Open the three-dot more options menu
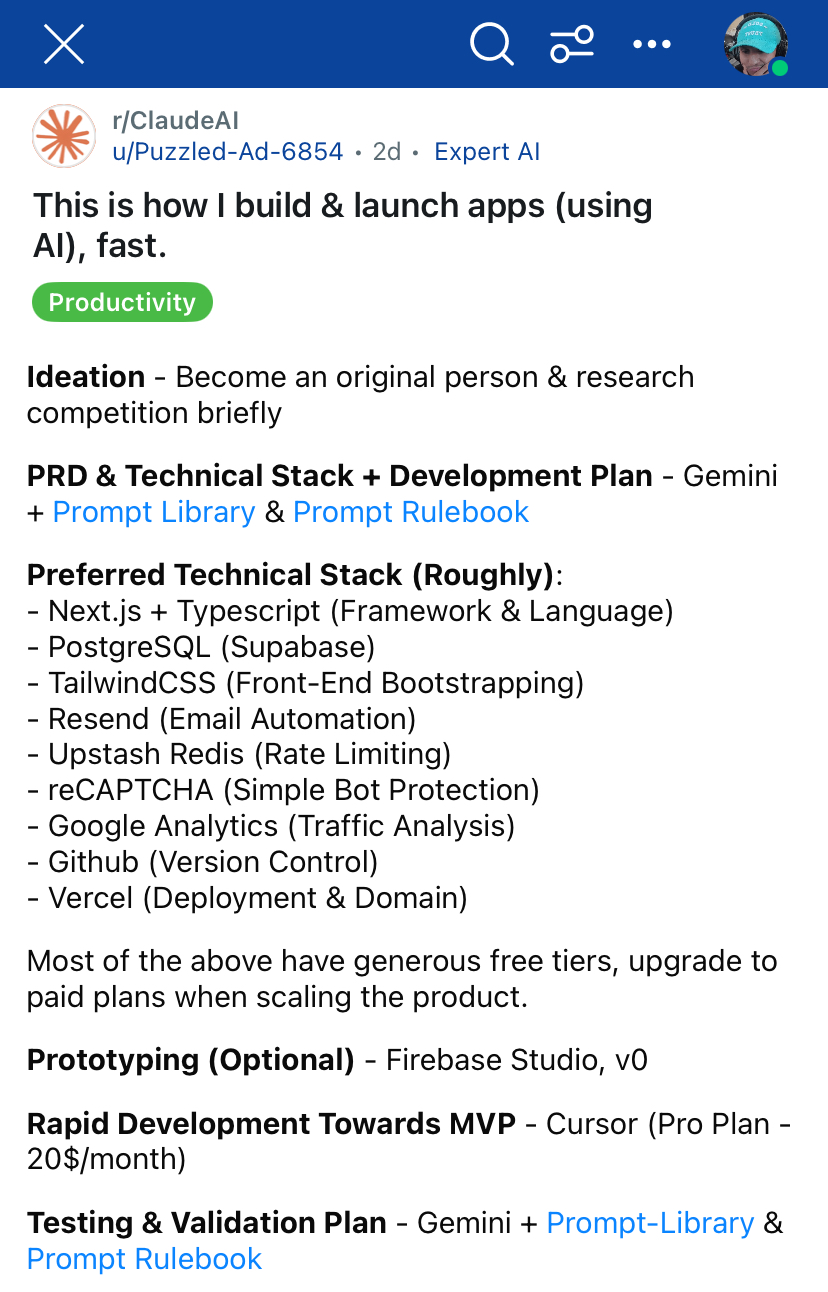The height and width of the screenshot is (1292, 828). pos(652,44)
